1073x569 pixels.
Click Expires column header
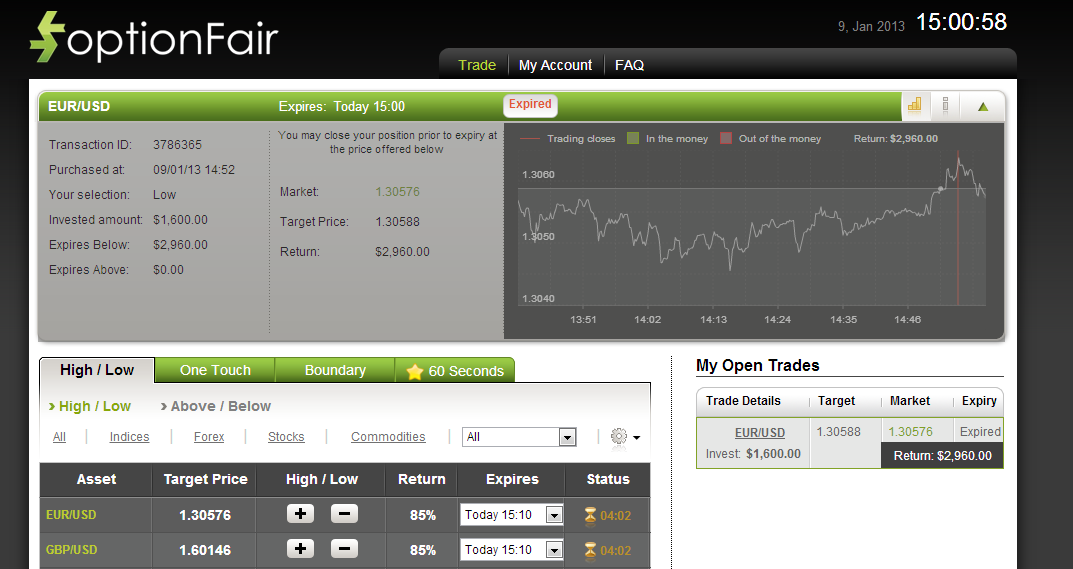[x=512, y=479]
